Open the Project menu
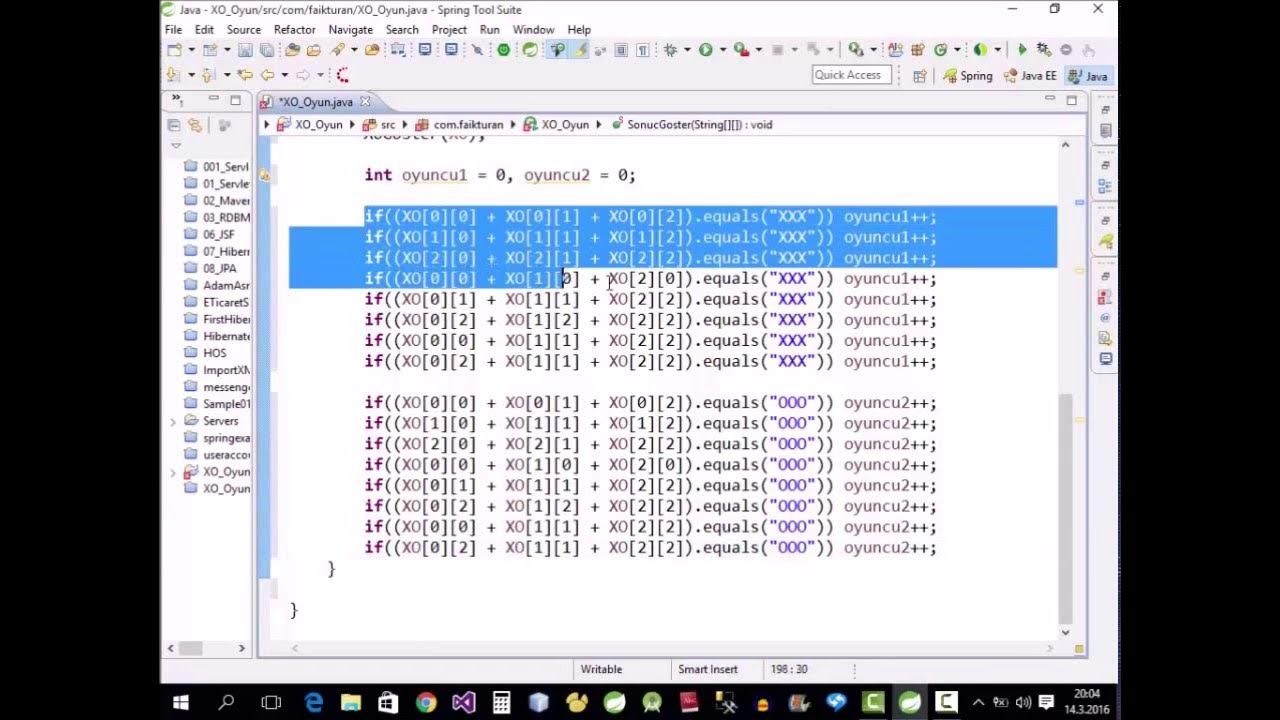Viewport: 1280px width, 720px height. [x=449, y=30]
